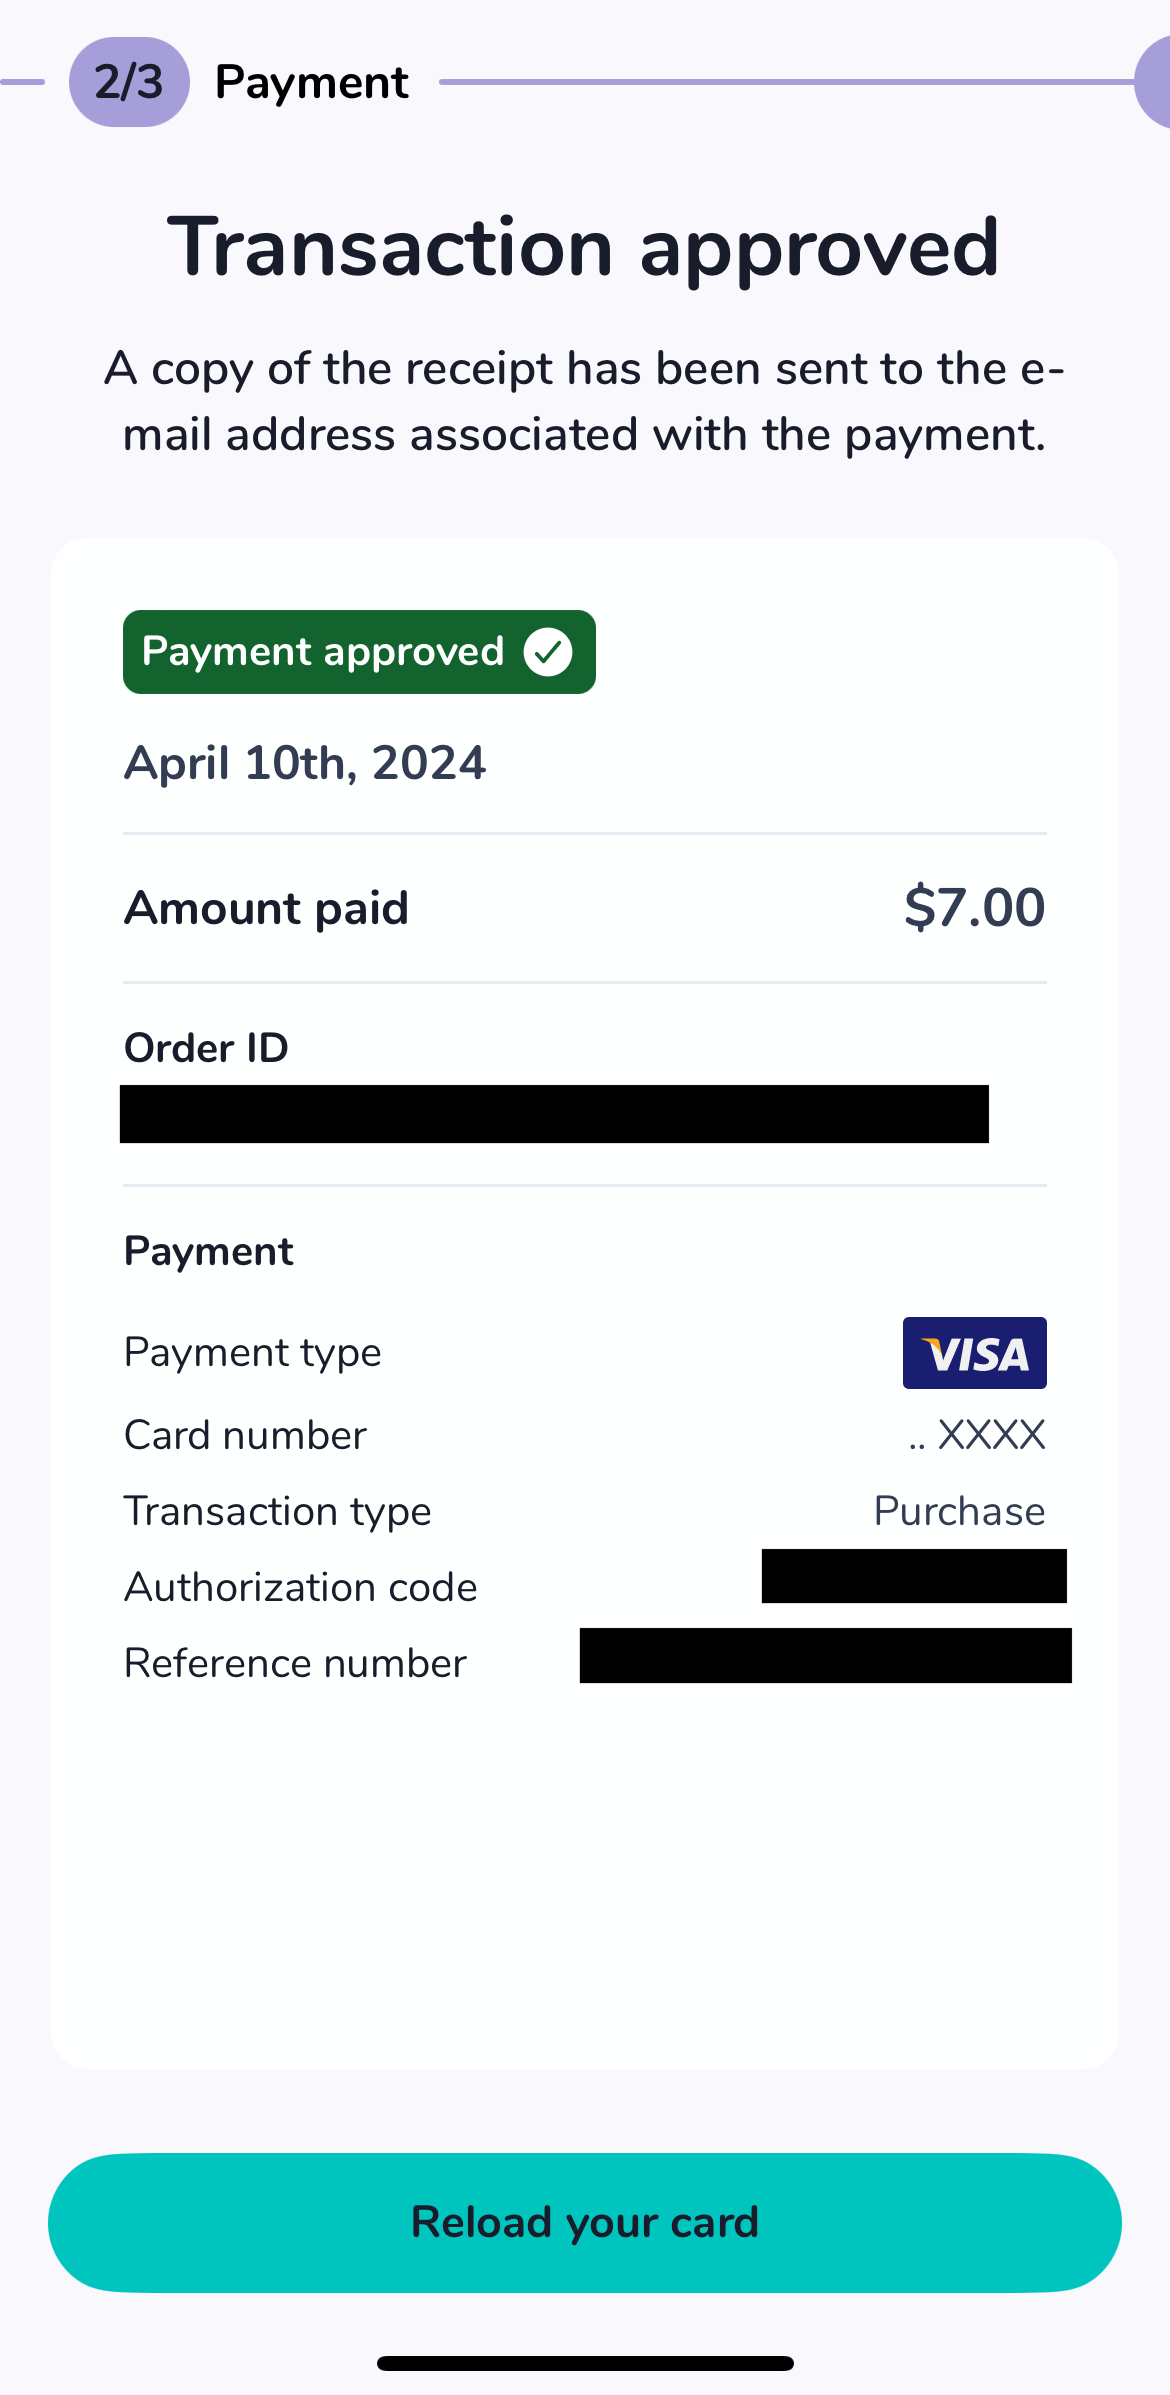Tap the 2/3 step indicator badge

[x=129, y=82]
